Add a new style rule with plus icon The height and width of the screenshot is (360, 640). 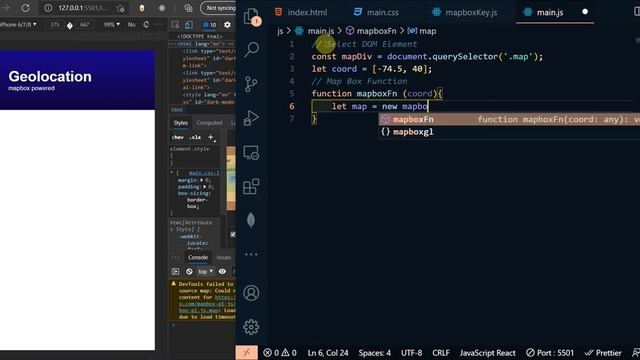[211, 138]
